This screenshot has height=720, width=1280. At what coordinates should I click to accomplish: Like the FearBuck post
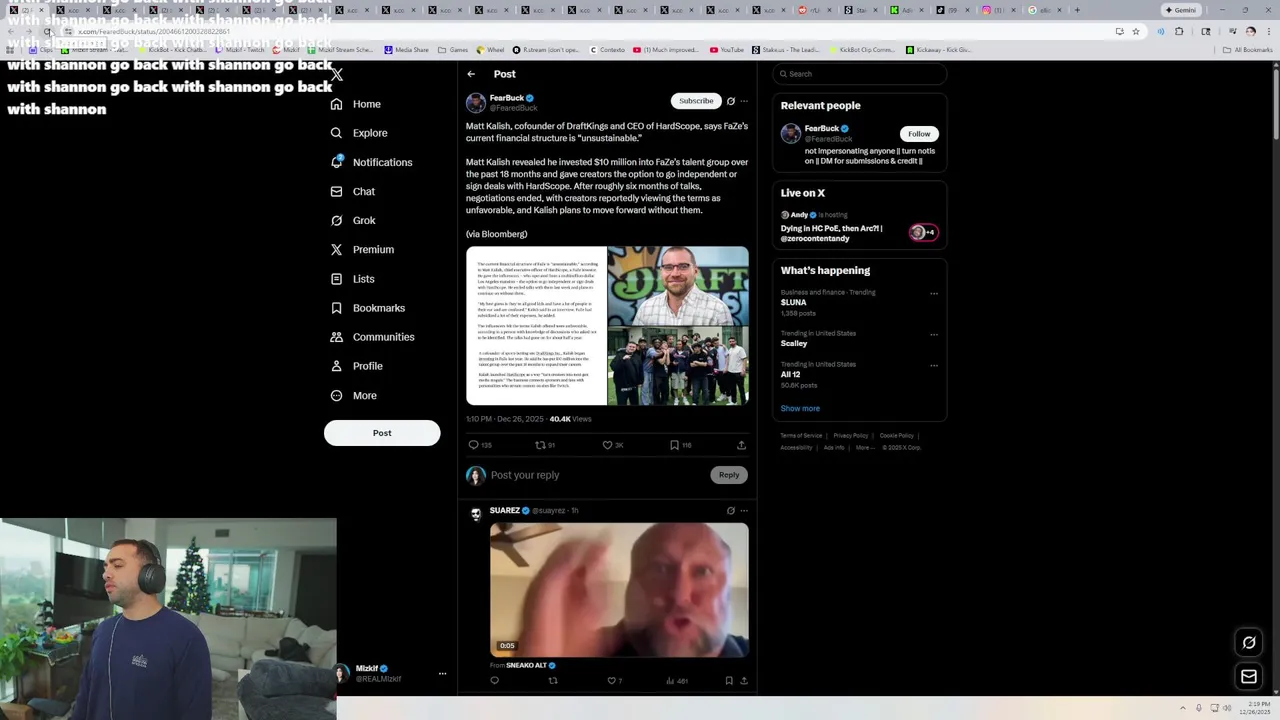click(x=612, y=445)
